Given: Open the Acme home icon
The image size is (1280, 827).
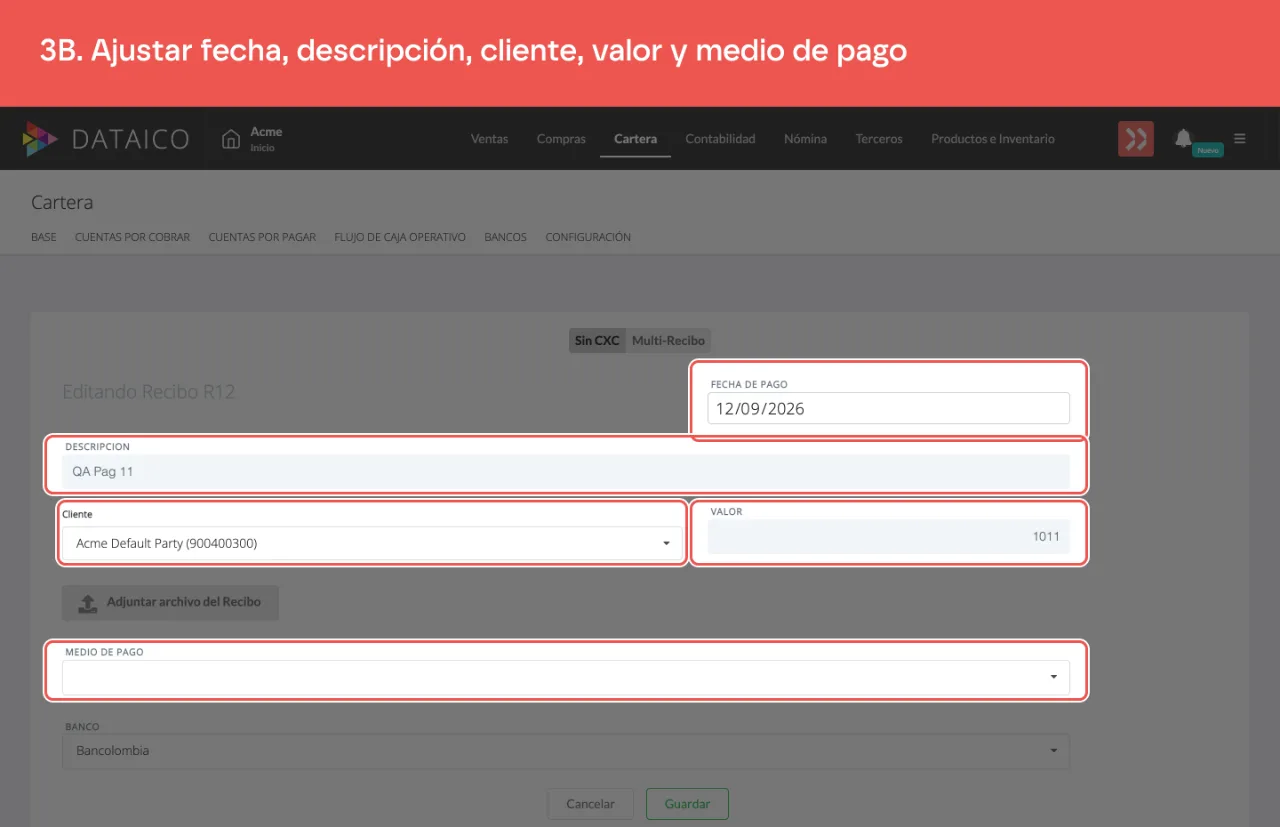Looking at the screenshot, I should [x=231, y=139].
